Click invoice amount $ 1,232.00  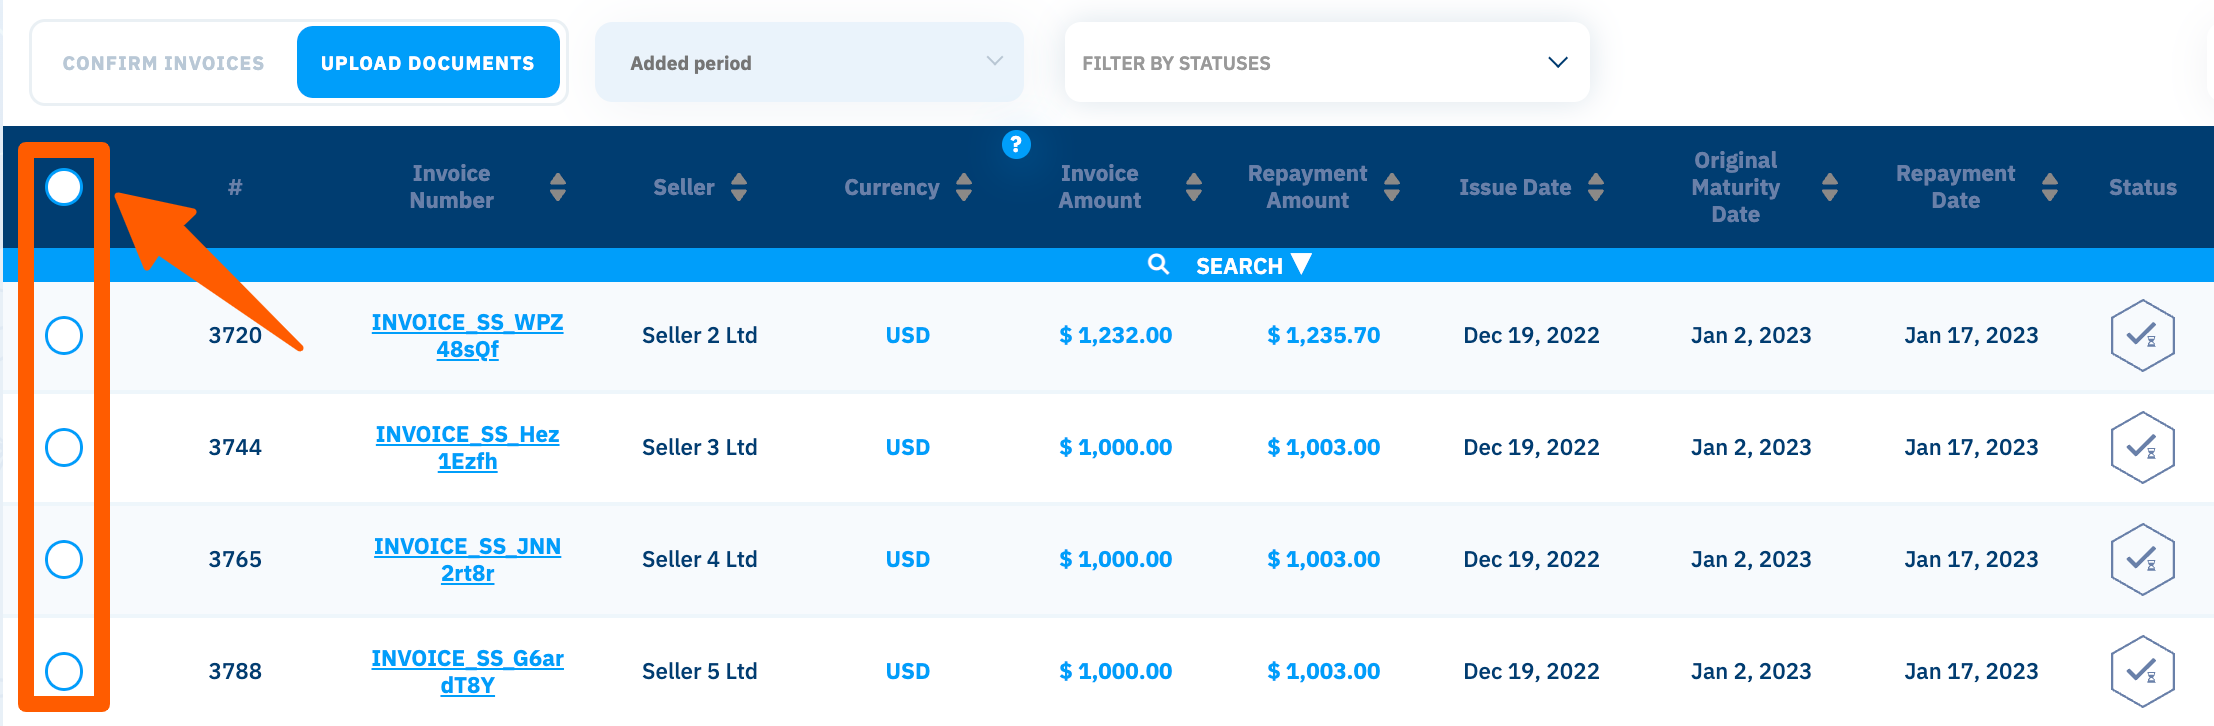click(x=1115, y=335)
